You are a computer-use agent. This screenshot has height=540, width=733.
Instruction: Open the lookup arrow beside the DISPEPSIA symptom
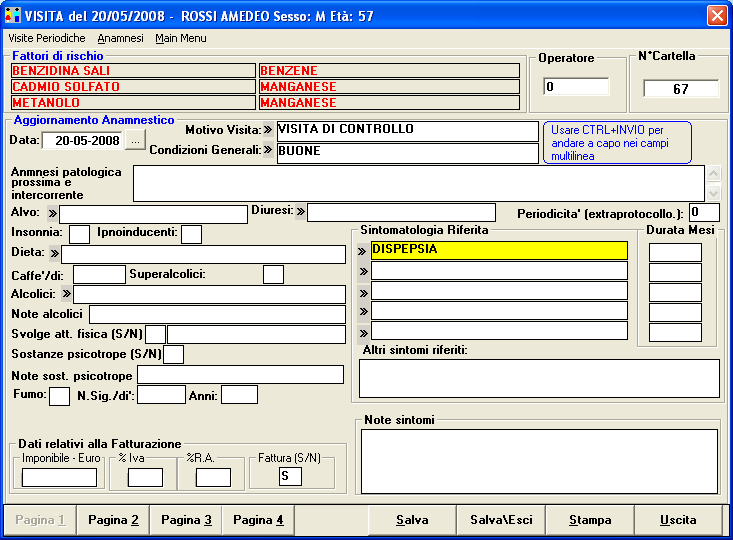pyautogui.click(x=362, y=251)
